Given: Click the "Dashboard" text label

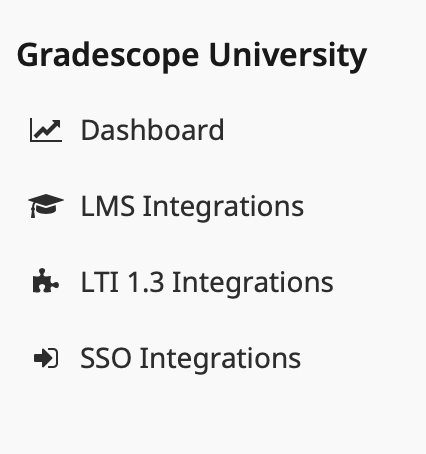Looking at the screenshot, I should click(153, 130).
